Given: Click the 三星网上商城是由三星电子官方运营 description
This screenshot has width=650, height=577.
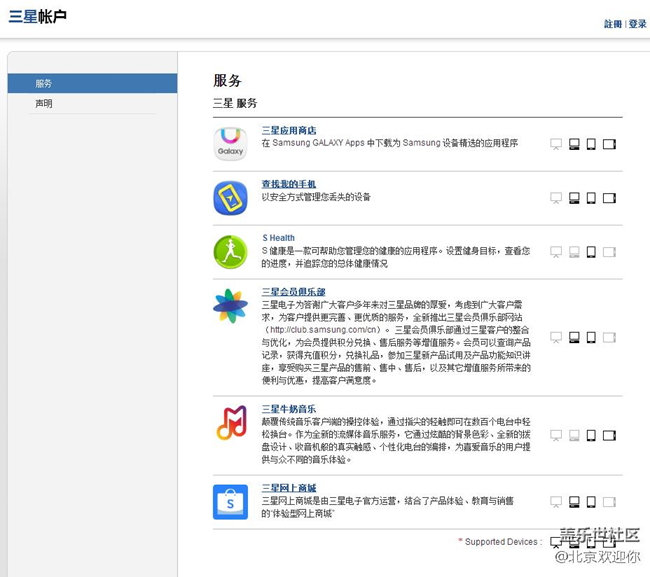Looking at the screenshot, I should pos(387,507).
